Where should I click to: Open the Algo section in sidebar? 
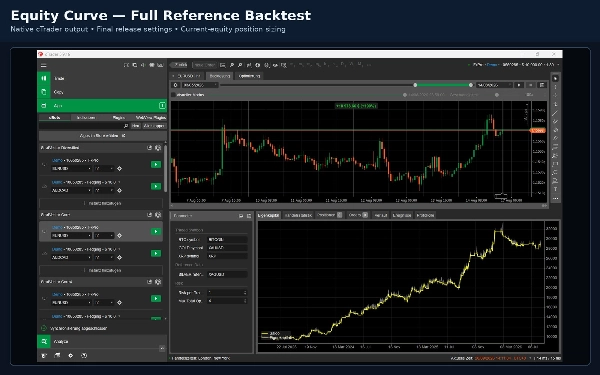(x=102, y=105)
